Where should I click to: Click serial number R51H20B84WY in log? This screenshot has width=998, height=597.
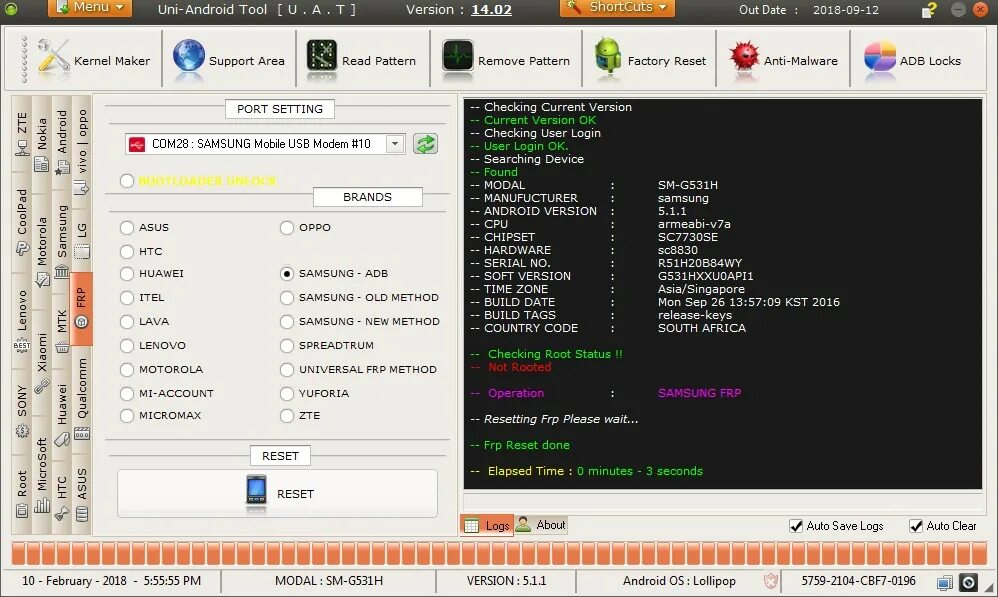(x=700, y=263)
